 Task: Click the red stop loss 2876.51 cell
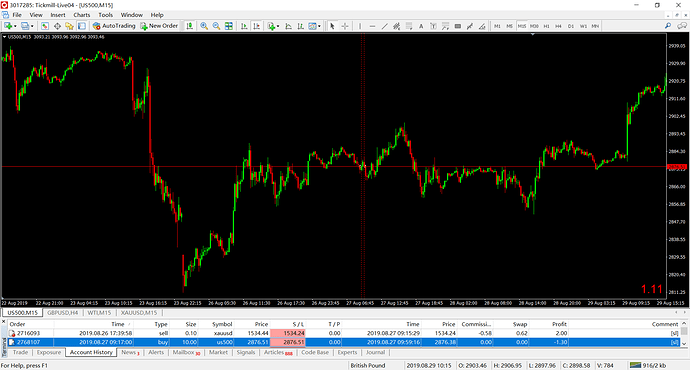pos(288,342)
